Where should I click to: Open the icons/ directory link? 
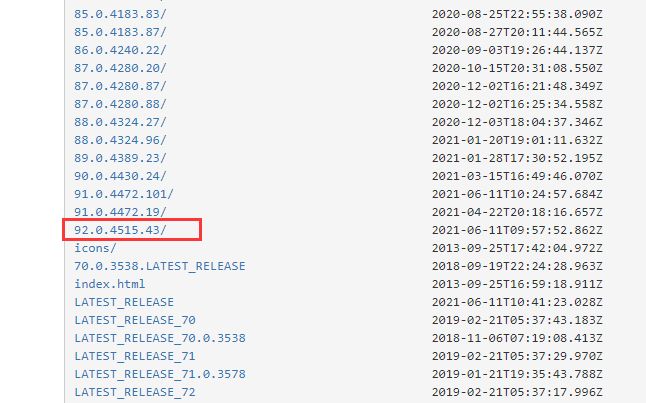(x=96, y=248)
